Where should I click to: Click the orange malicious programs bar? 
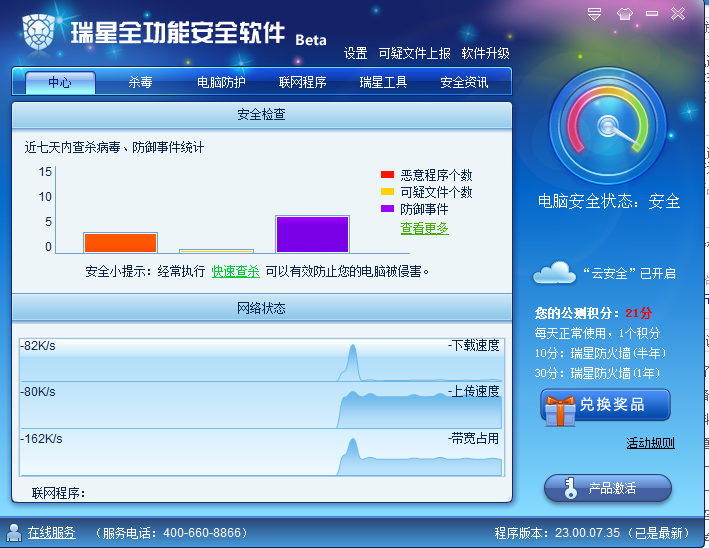(120, 243)
